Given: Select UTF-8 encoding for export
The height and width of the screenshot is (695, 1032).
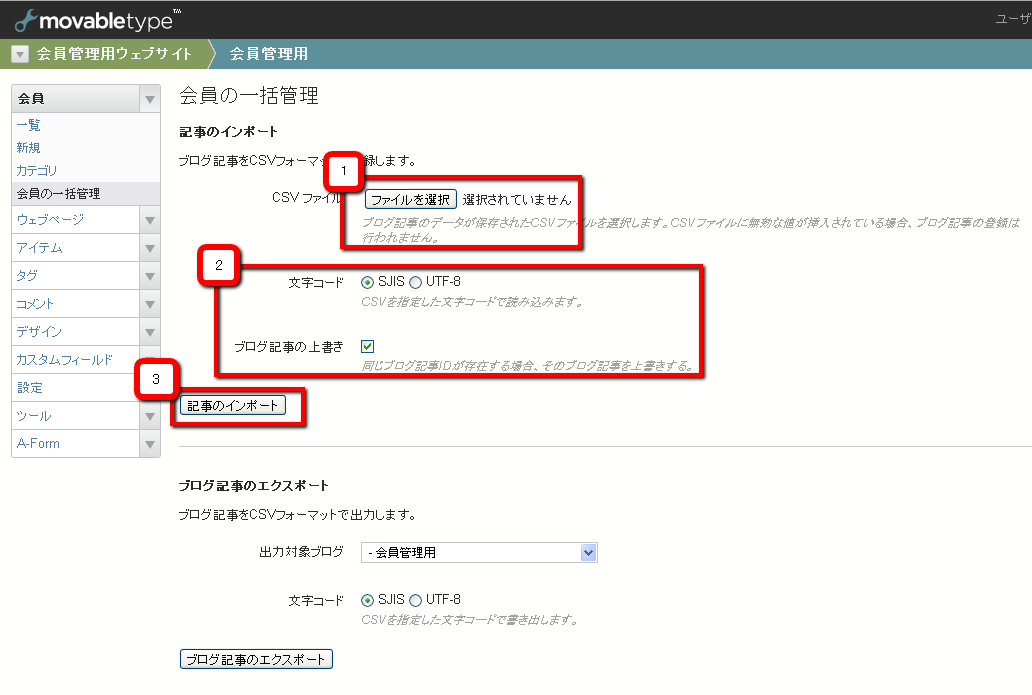Looking at the screenshot, I should pos(416,600).
